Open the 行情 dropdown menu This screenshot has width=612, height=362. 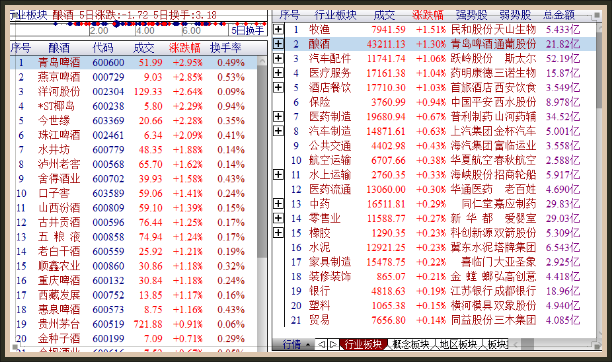pos(297,344)
